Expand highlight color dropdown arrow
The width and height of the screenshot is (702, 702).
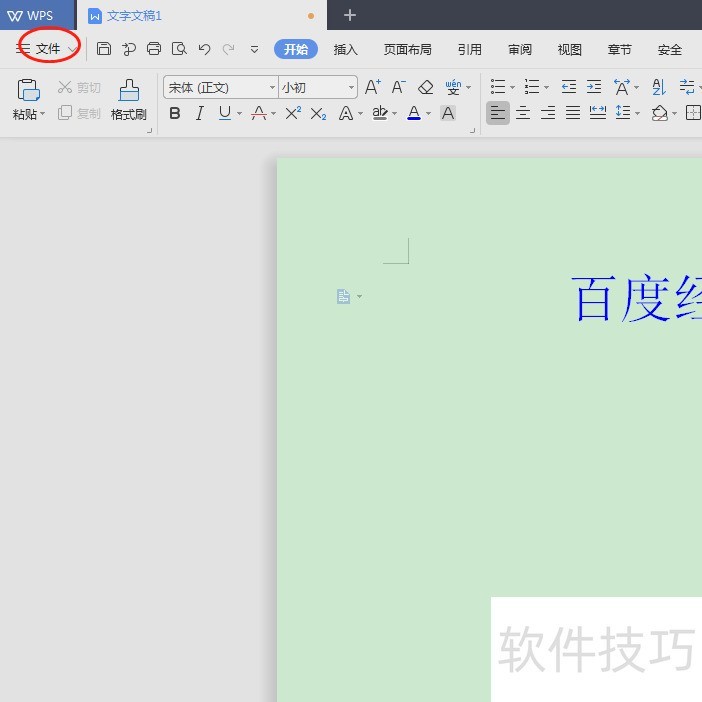pos(394,114)
